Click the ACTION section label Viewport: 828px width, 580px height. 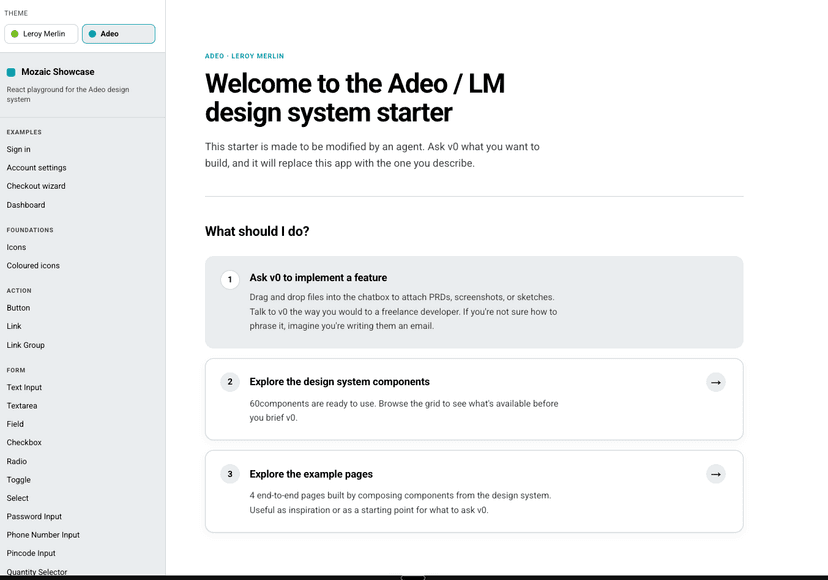pos(19,291)
